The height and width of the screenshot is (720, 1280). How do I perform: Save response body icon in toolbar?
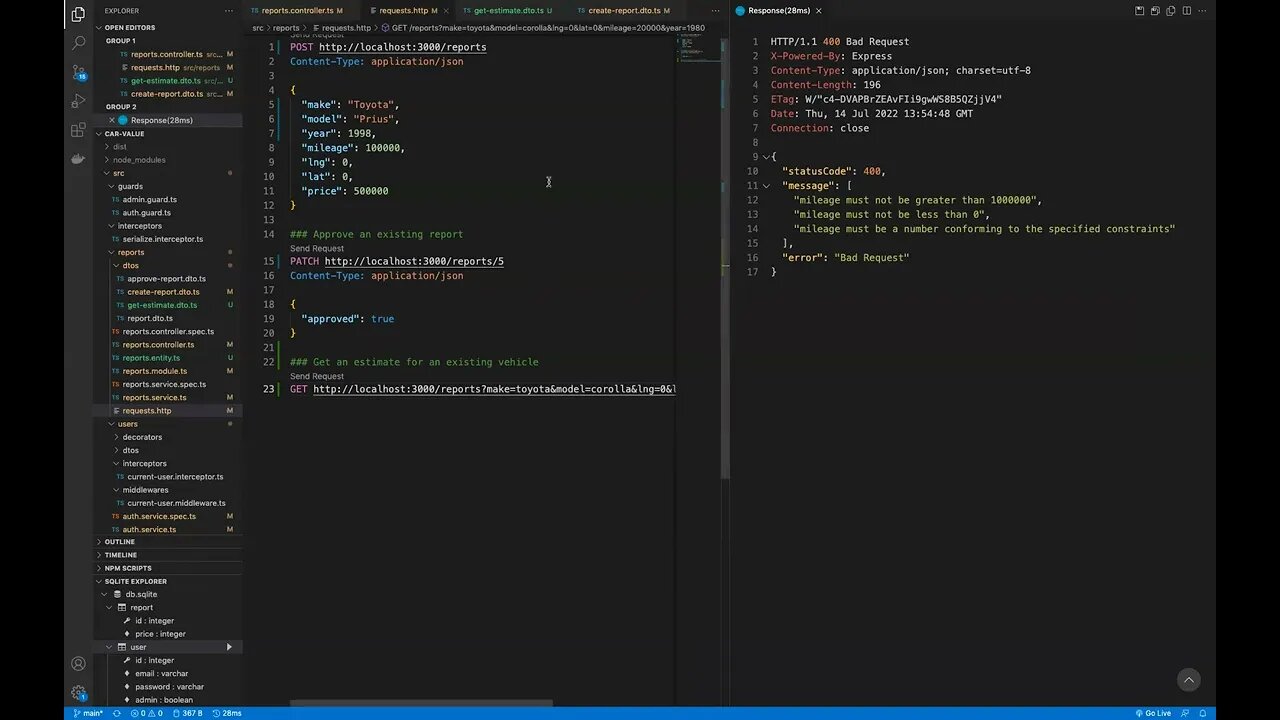coord(1153,11)
